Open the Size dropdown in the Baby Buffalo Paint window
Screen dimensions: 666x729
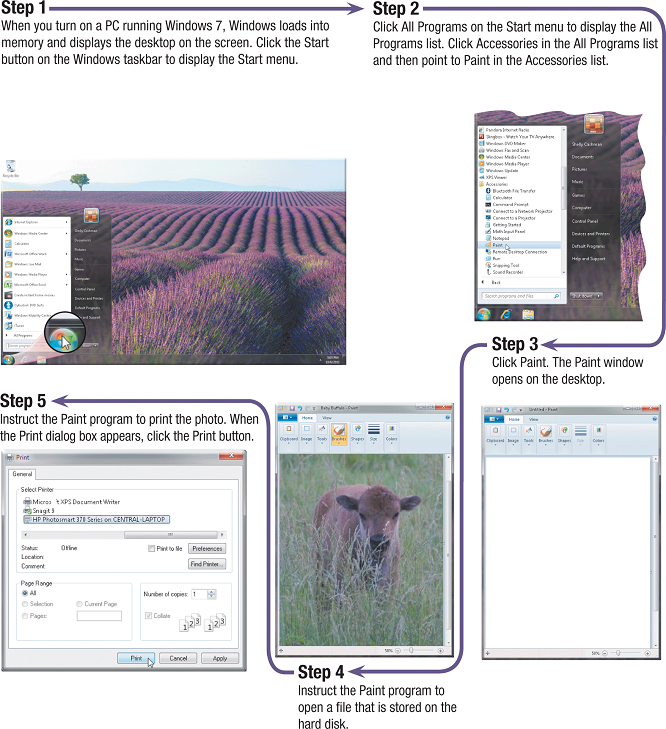(374, 434)
